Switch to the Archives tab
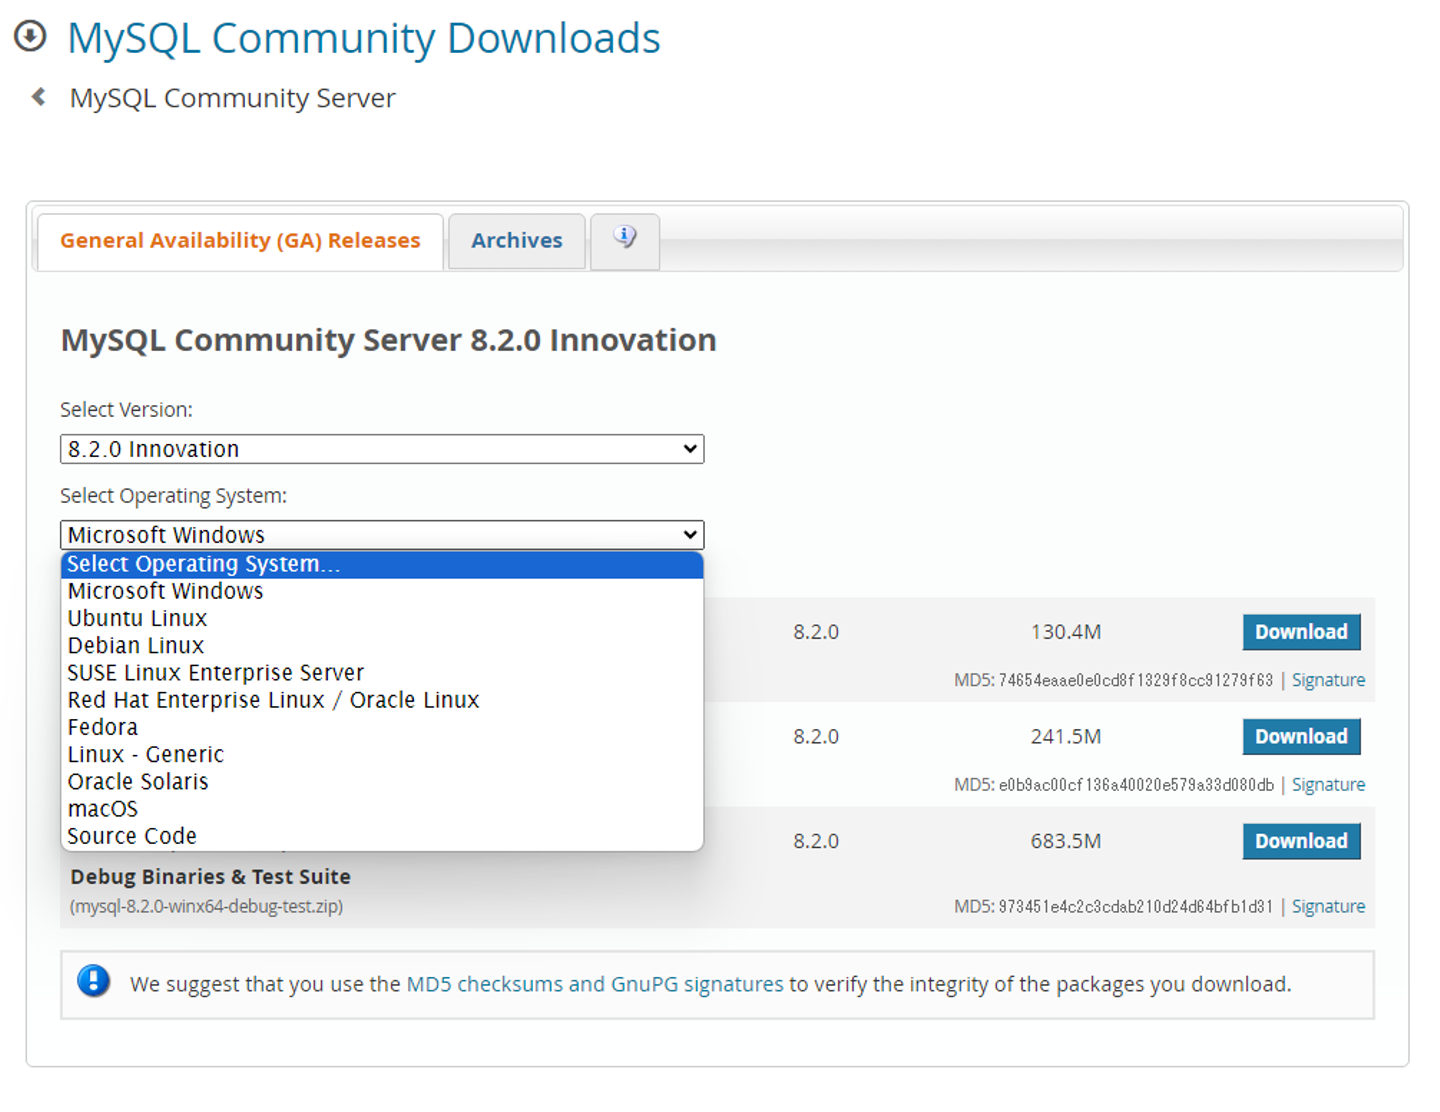 tap(516, 241)
